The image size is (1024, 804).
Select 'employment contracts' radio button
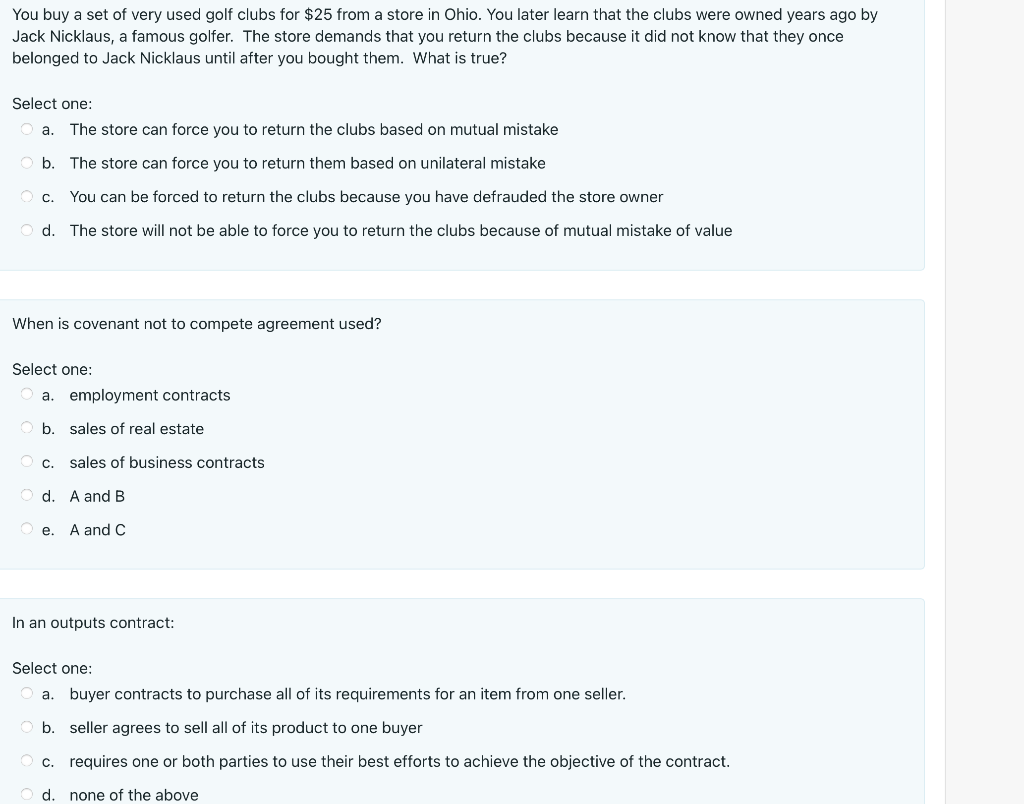click(x=27, y=394)
